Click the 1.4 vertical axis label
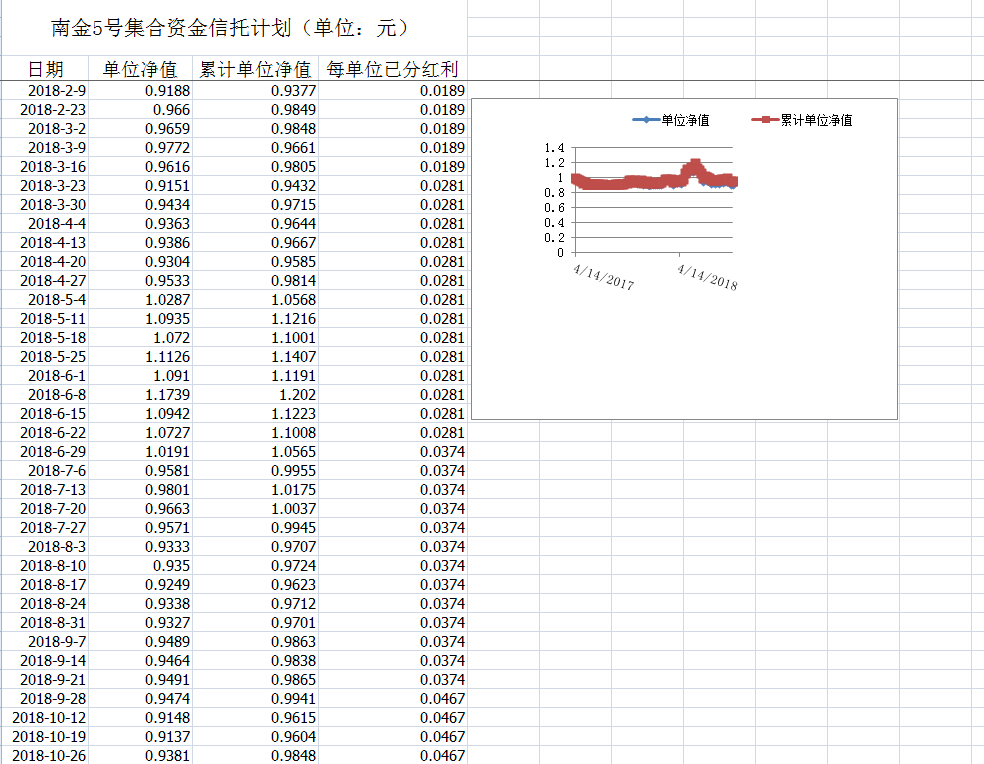Screen dimensions: 984x764 [554, 148]
